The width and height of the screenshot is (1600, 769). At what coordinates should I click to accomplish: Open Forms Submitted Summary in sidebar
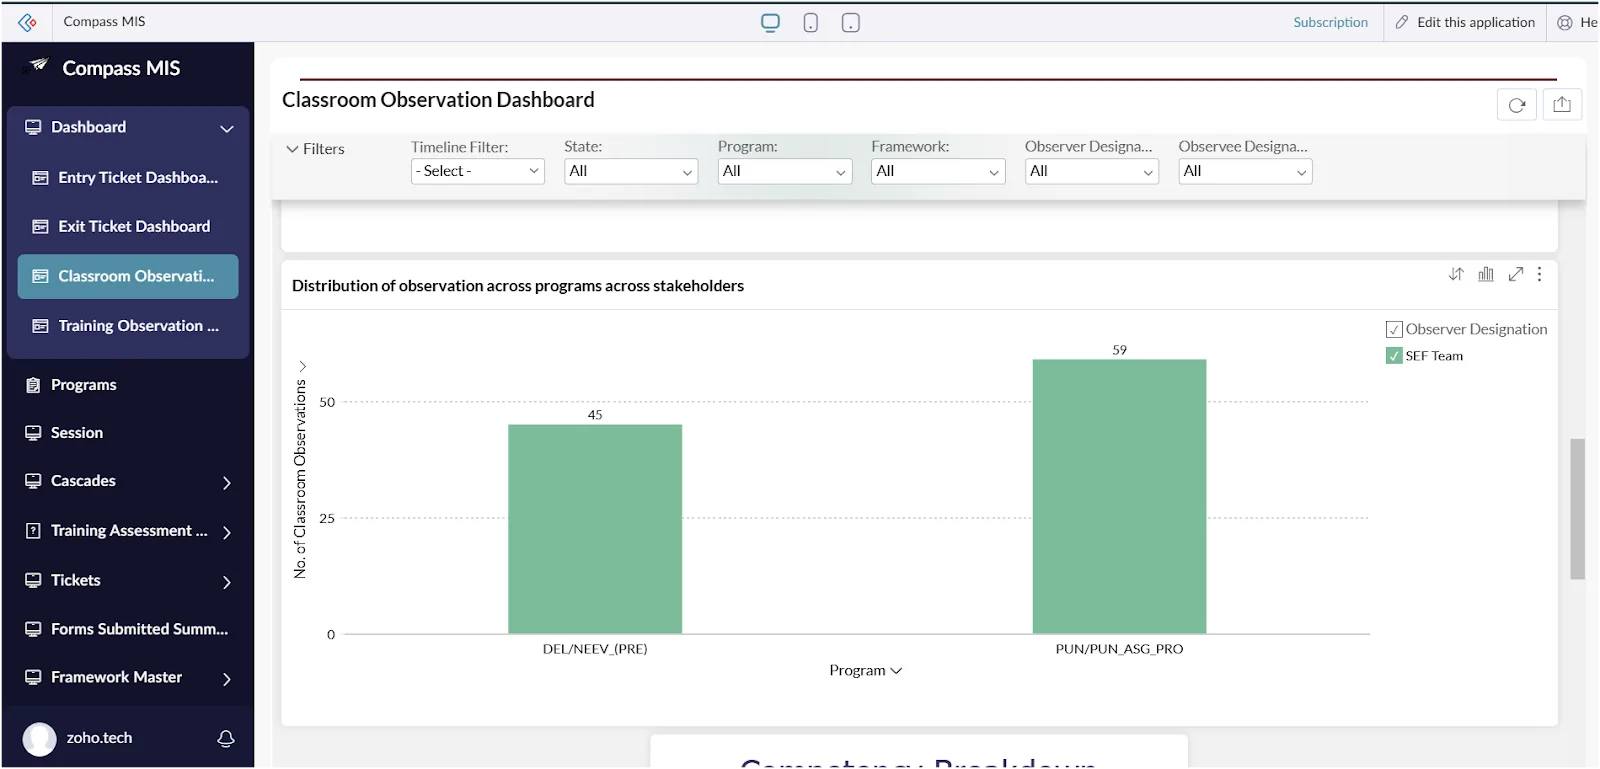[x=128, y=629]
